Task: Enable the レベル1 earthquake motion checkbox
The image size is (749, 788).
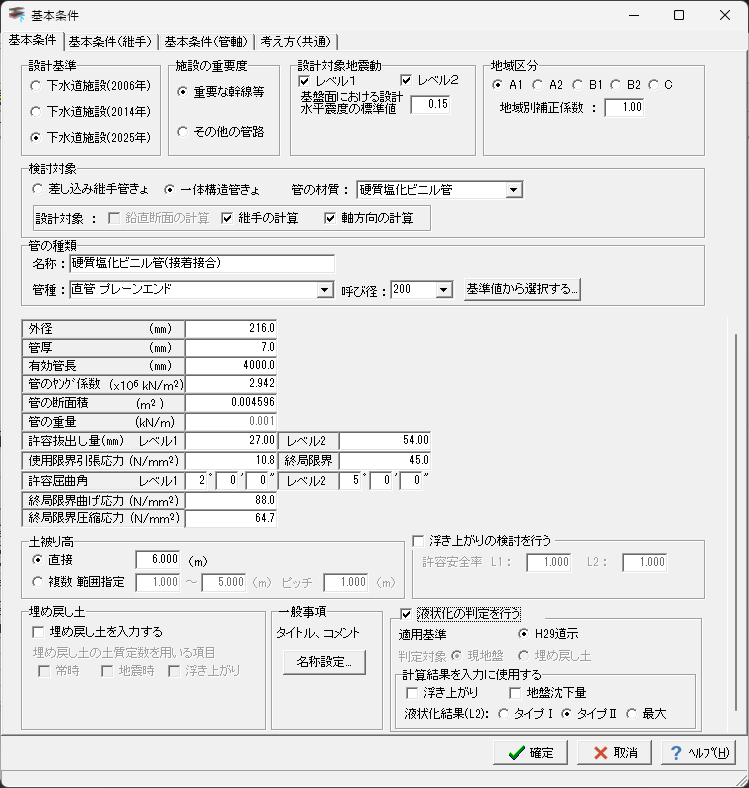Action: click(306, 80)
